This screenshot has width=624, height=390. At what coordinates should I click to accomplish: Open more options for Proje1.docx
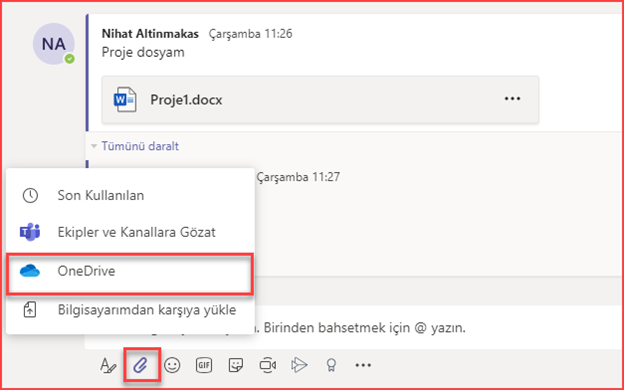pyautogui.click(x=512, y=99)
